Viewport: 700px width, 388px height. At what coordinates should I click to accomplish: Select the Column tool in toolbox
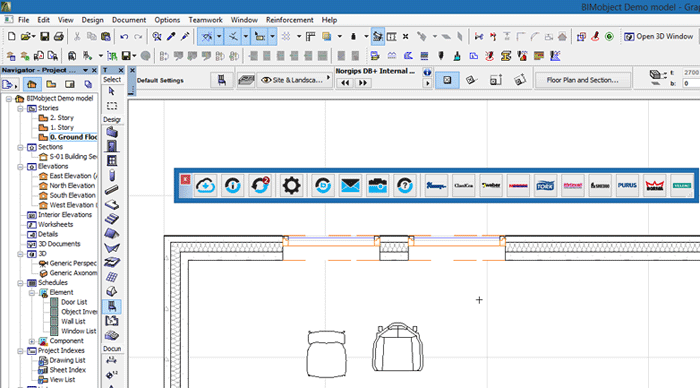112,175
